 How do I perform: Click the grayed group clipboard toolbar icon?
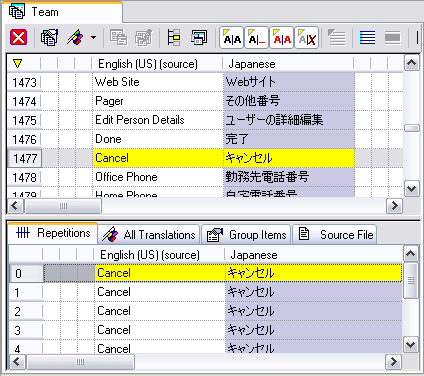[x=143, y=37]
